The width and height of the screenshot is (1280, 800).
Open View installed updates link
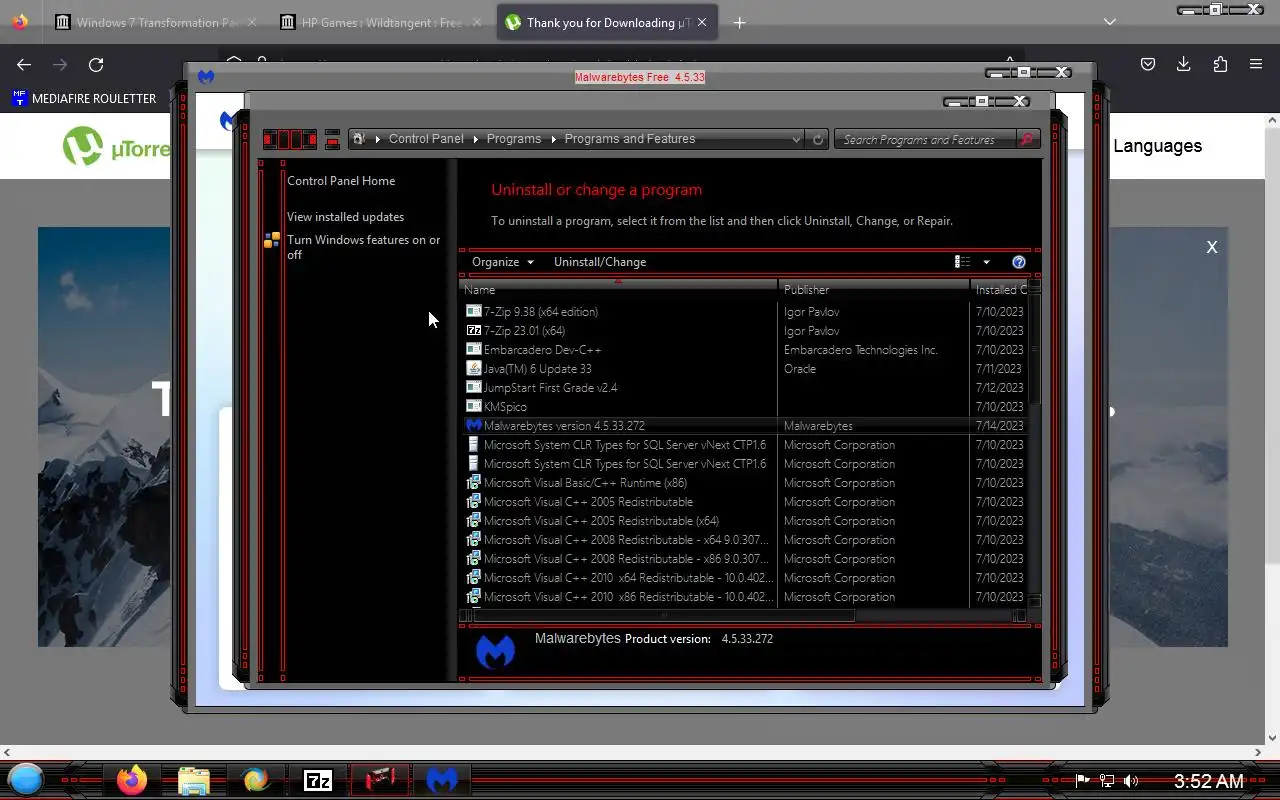[346, 217]
